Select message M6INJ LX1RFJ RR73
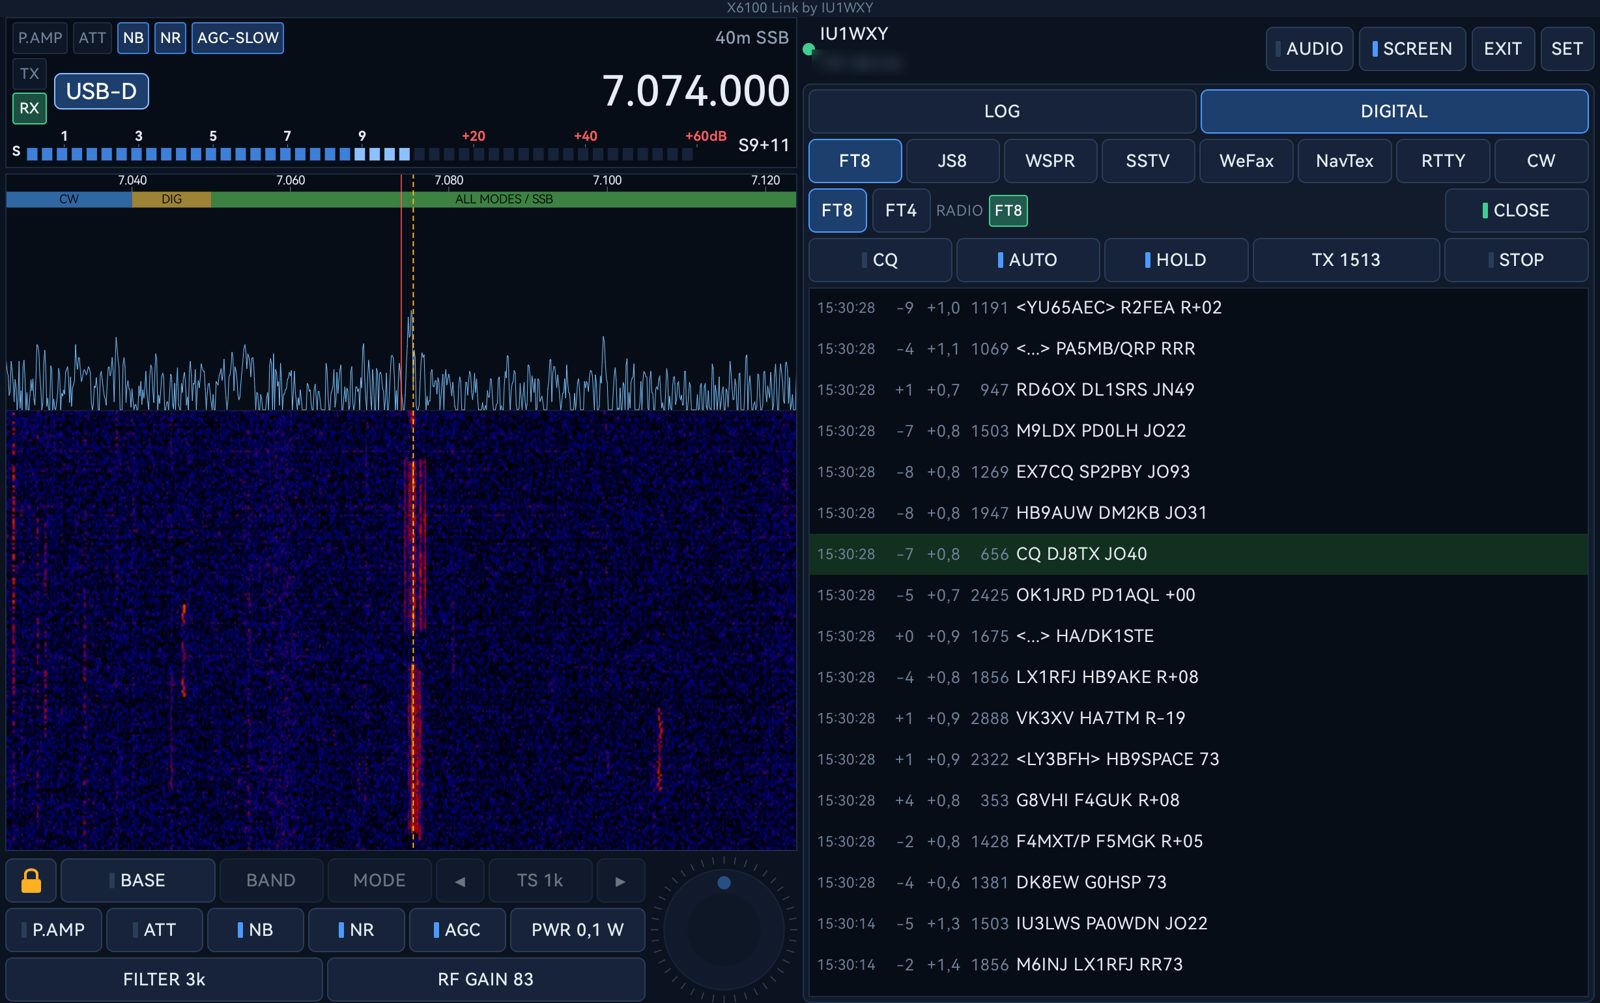The width and height of the screenshot is (1600, 1003). [1198, 964]
